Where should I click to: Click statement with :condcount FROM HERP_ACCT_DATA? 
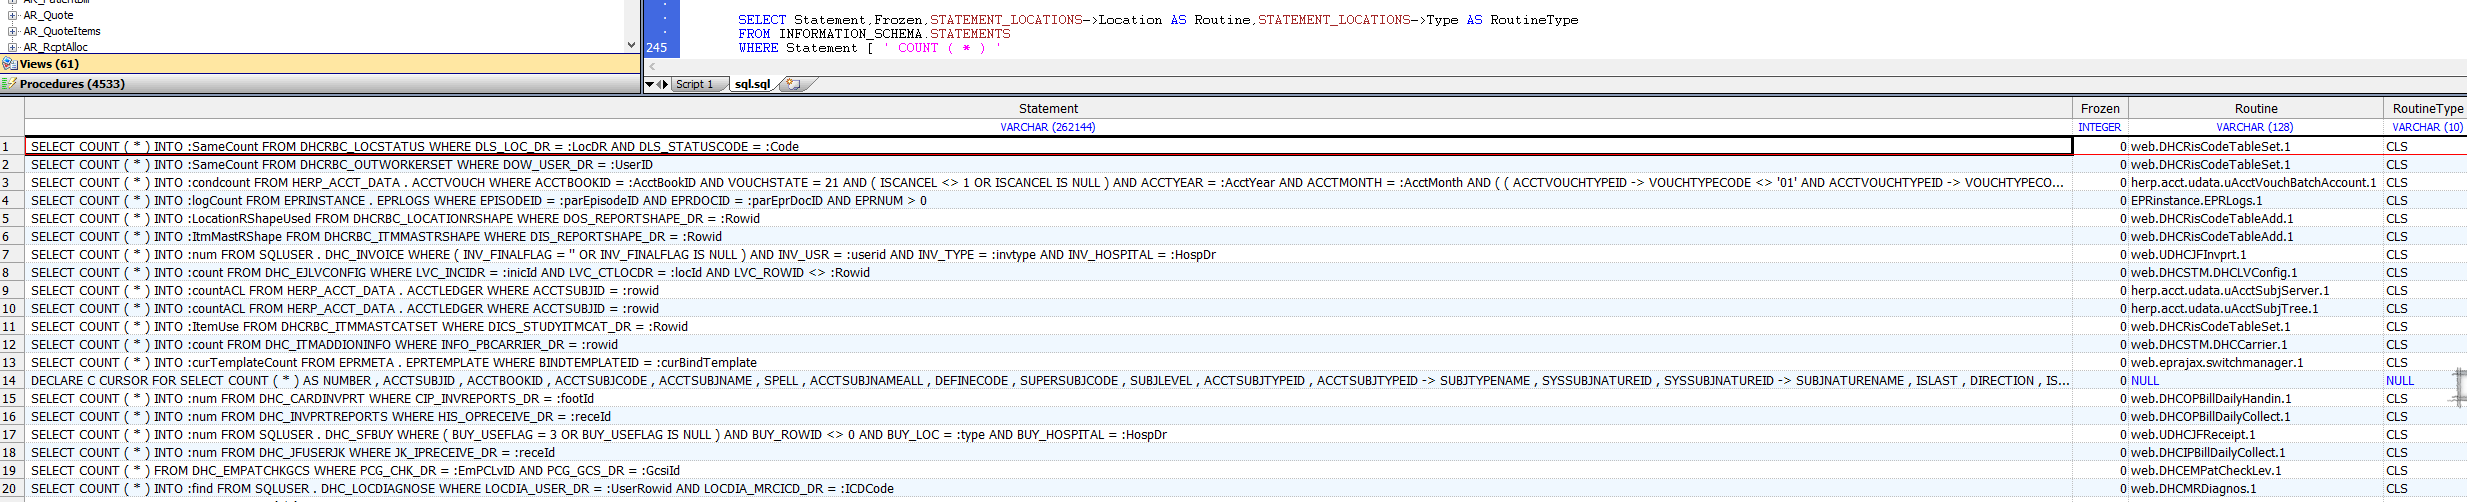tap(1048, 183)
